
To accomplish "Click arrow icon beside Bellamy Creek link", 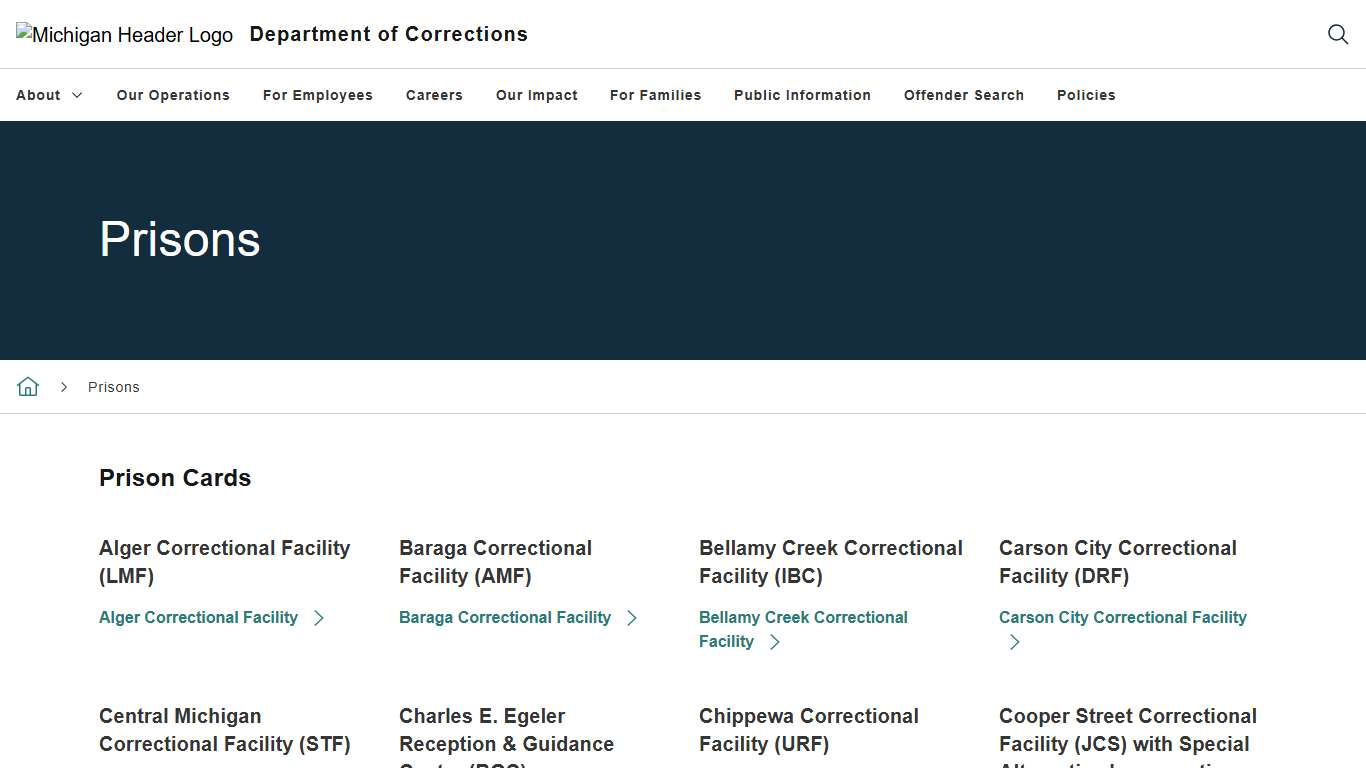I will point(775,642).
